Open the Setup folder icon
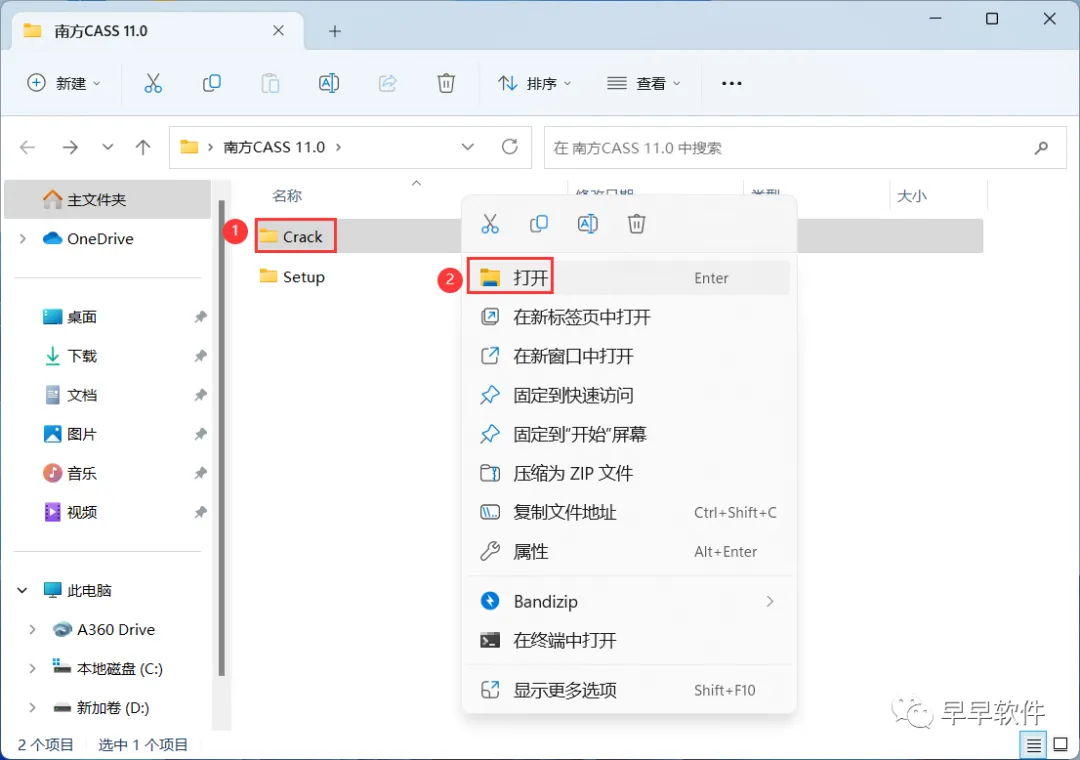Image resolution: width=1080 pixels, height=760 pixels. point(268,276)
